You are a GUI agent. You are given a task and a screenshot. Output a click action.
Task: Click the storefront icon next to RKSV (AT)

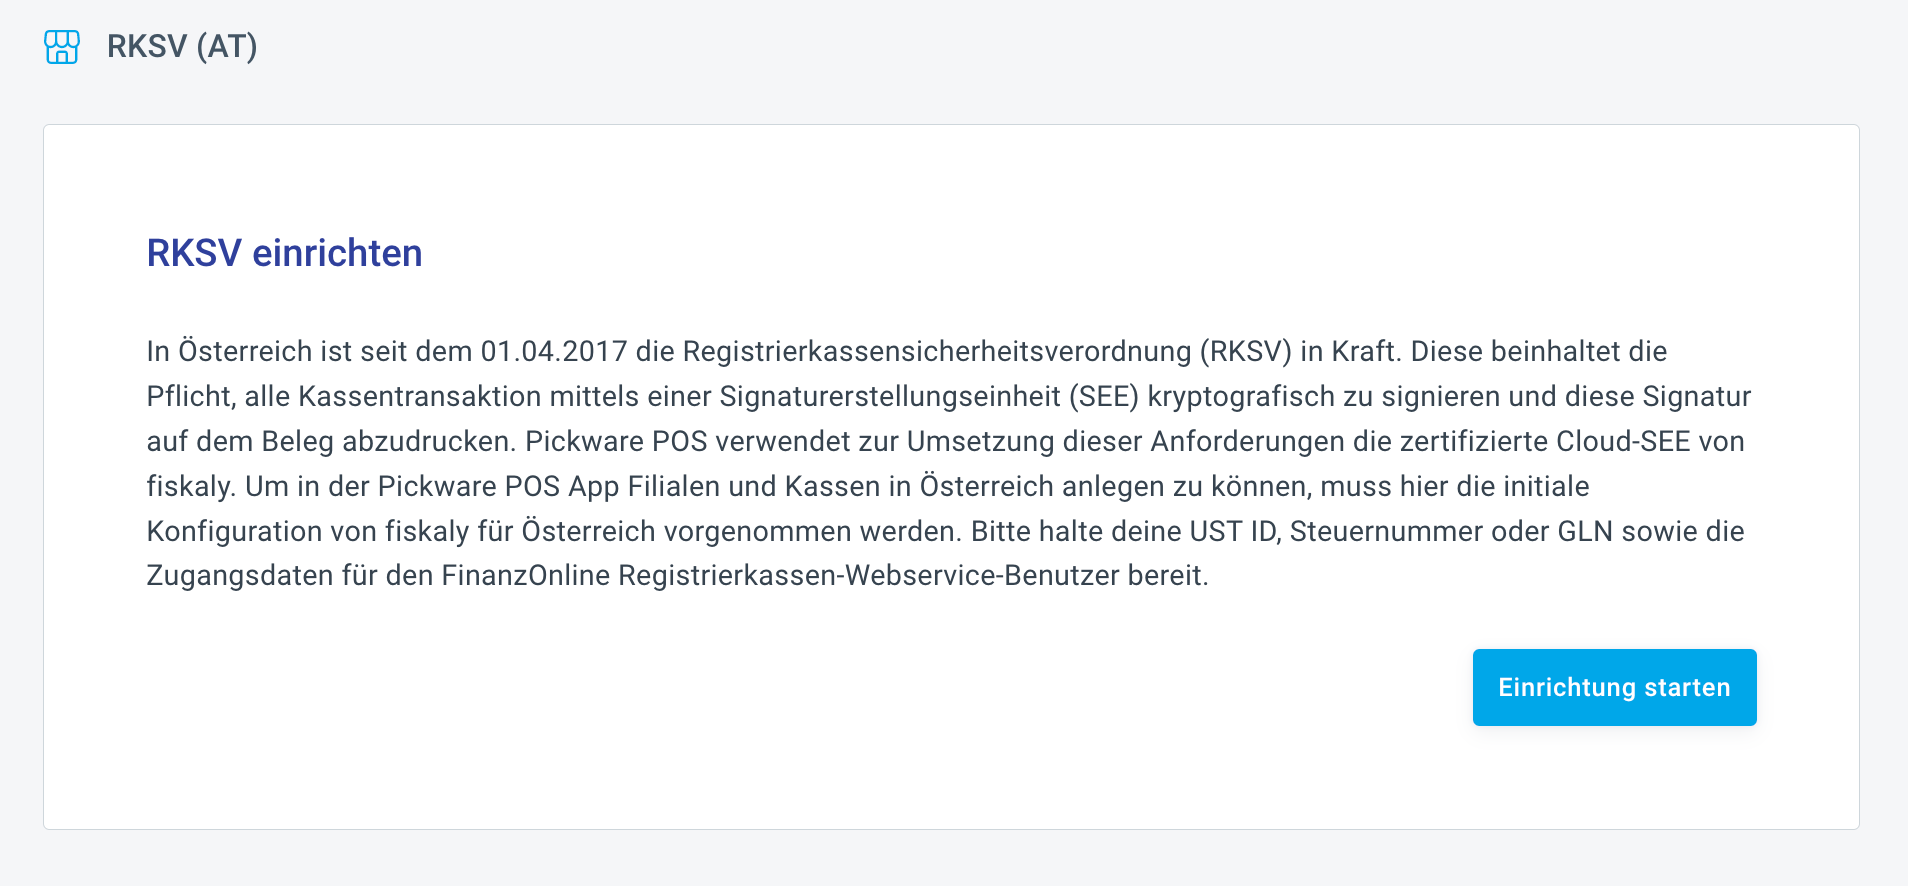pyautogui.click(x=61, y=46)
